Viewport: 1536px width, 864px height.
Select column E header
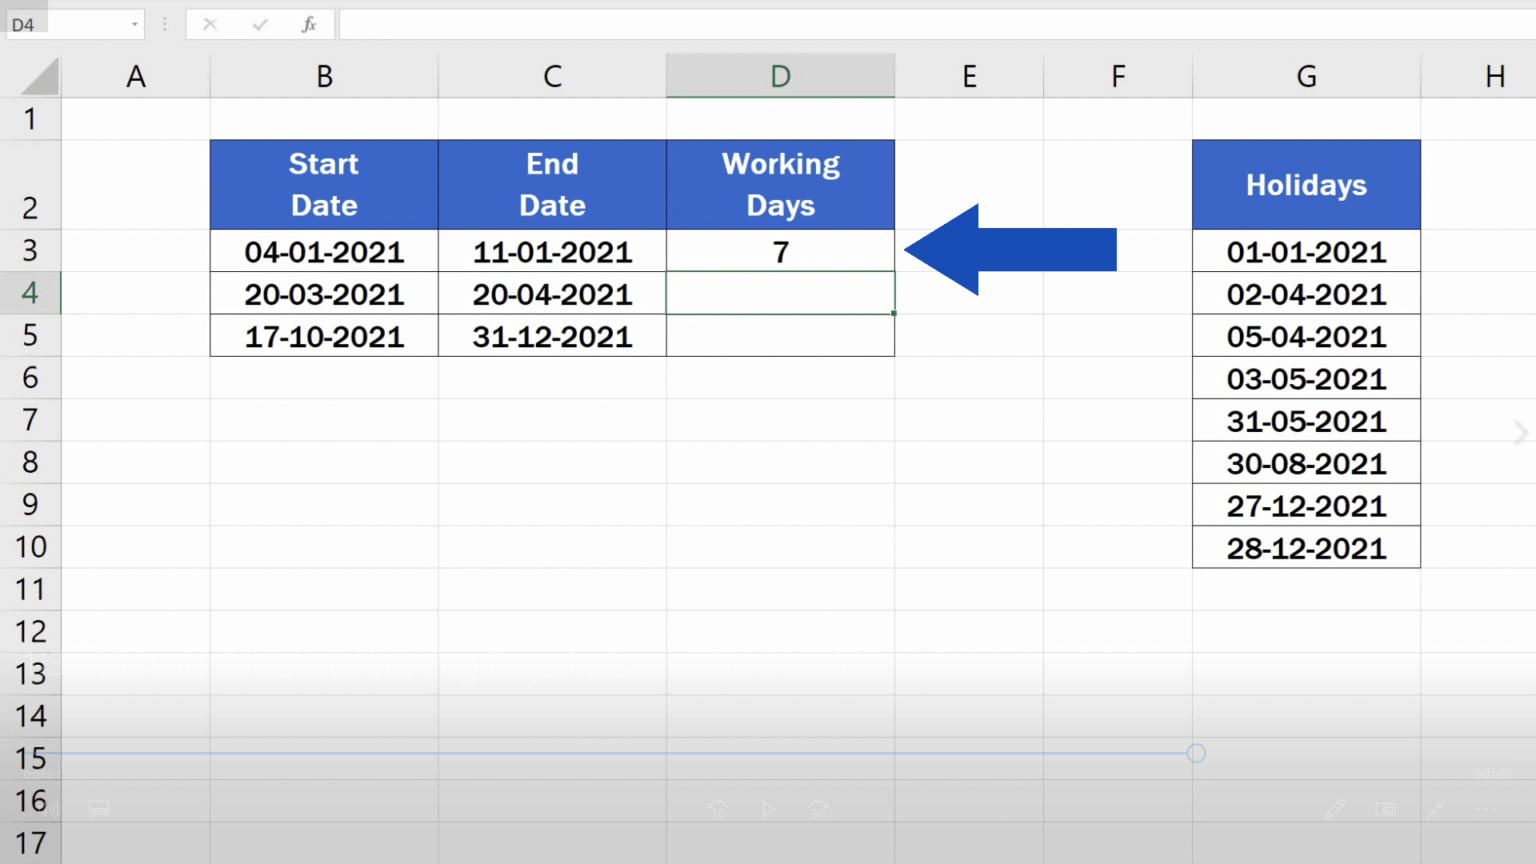[969, 76]
